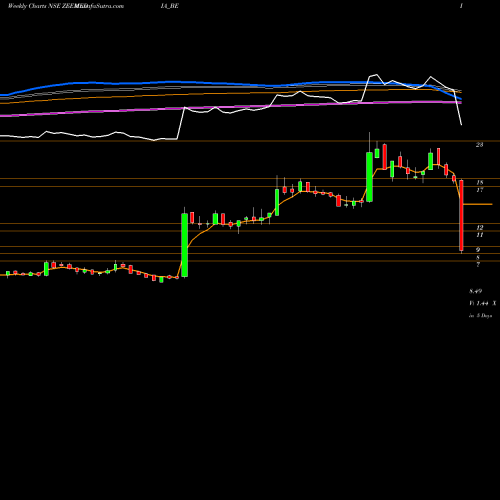Click the price label 17

[480, 190]
